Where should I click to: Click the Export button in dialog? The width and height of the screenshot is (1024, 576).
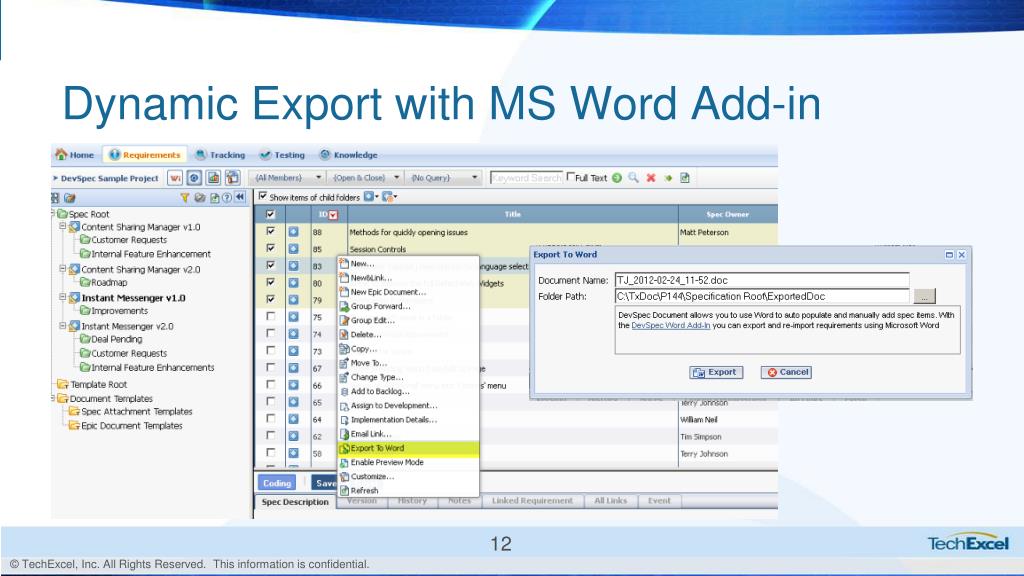[716, 372]
